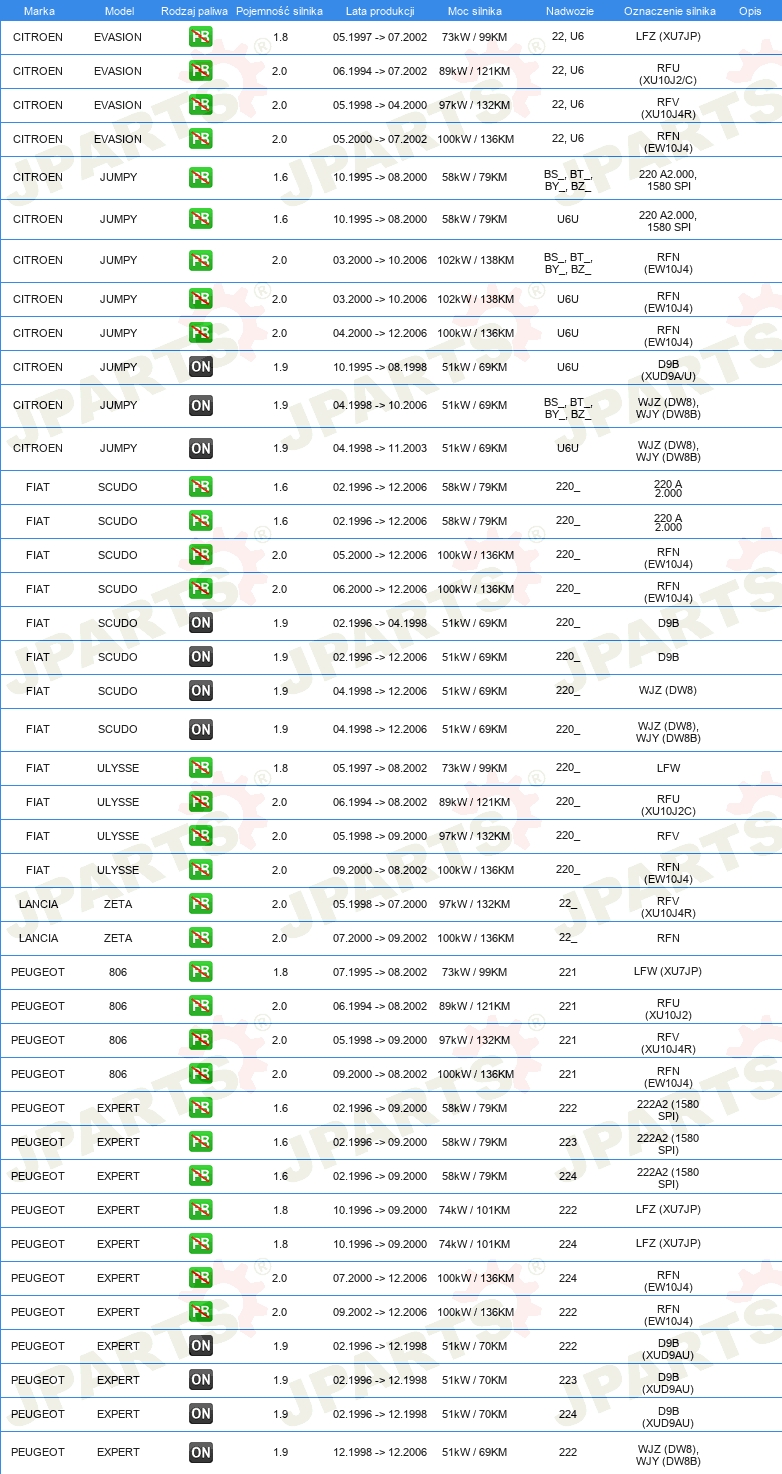Click the date '05.2000 -> 07.2002'
This screenshot has height=1474, width=782.
point(380,139)
